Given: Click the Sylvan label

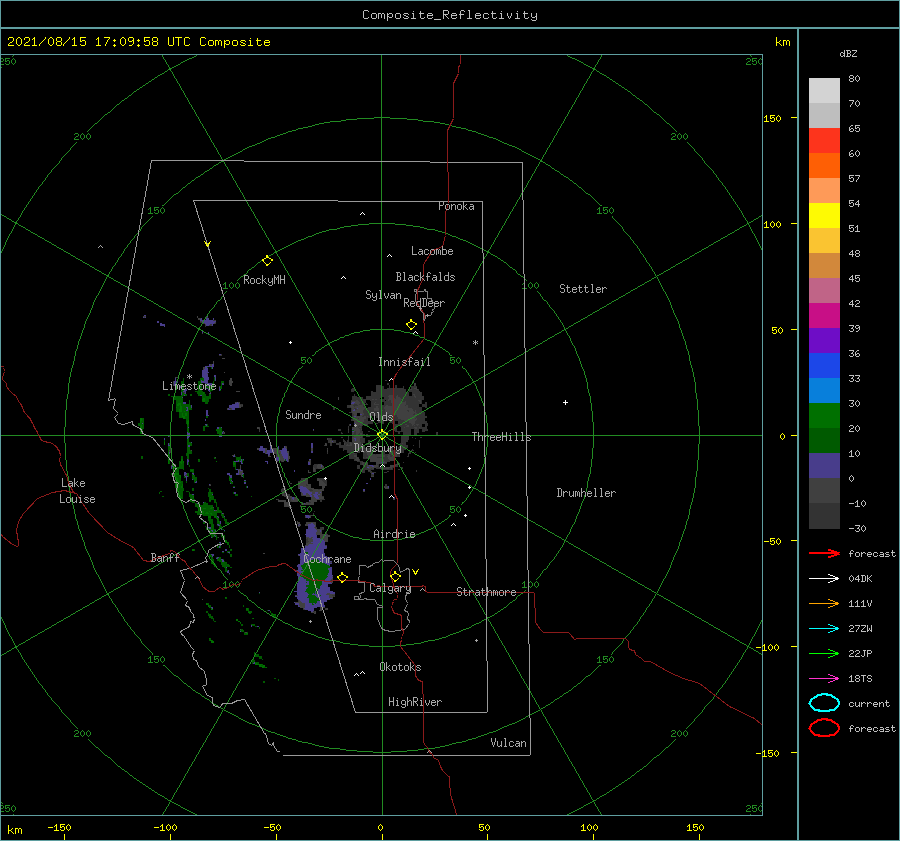Looking at the screenshot, I should pos(383,295).
